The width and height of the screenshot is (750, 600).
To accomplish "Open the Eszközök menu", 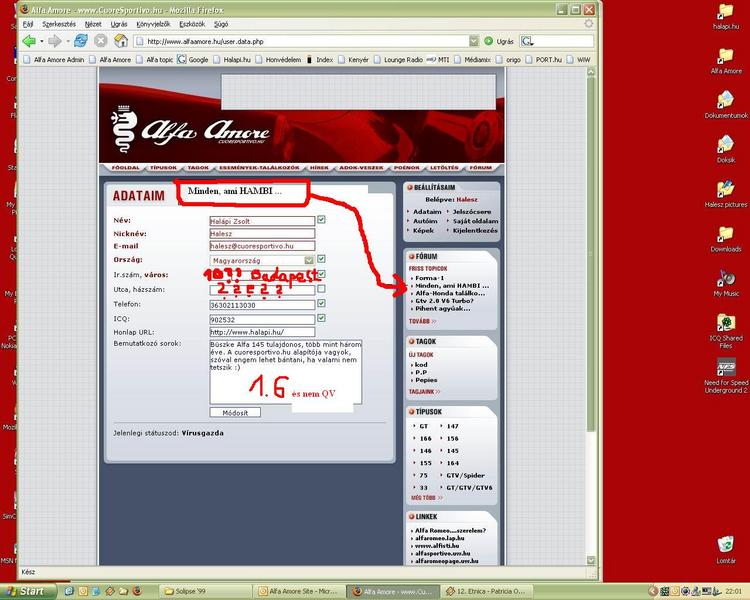I will pyautogui.click(x=192, y=24).
